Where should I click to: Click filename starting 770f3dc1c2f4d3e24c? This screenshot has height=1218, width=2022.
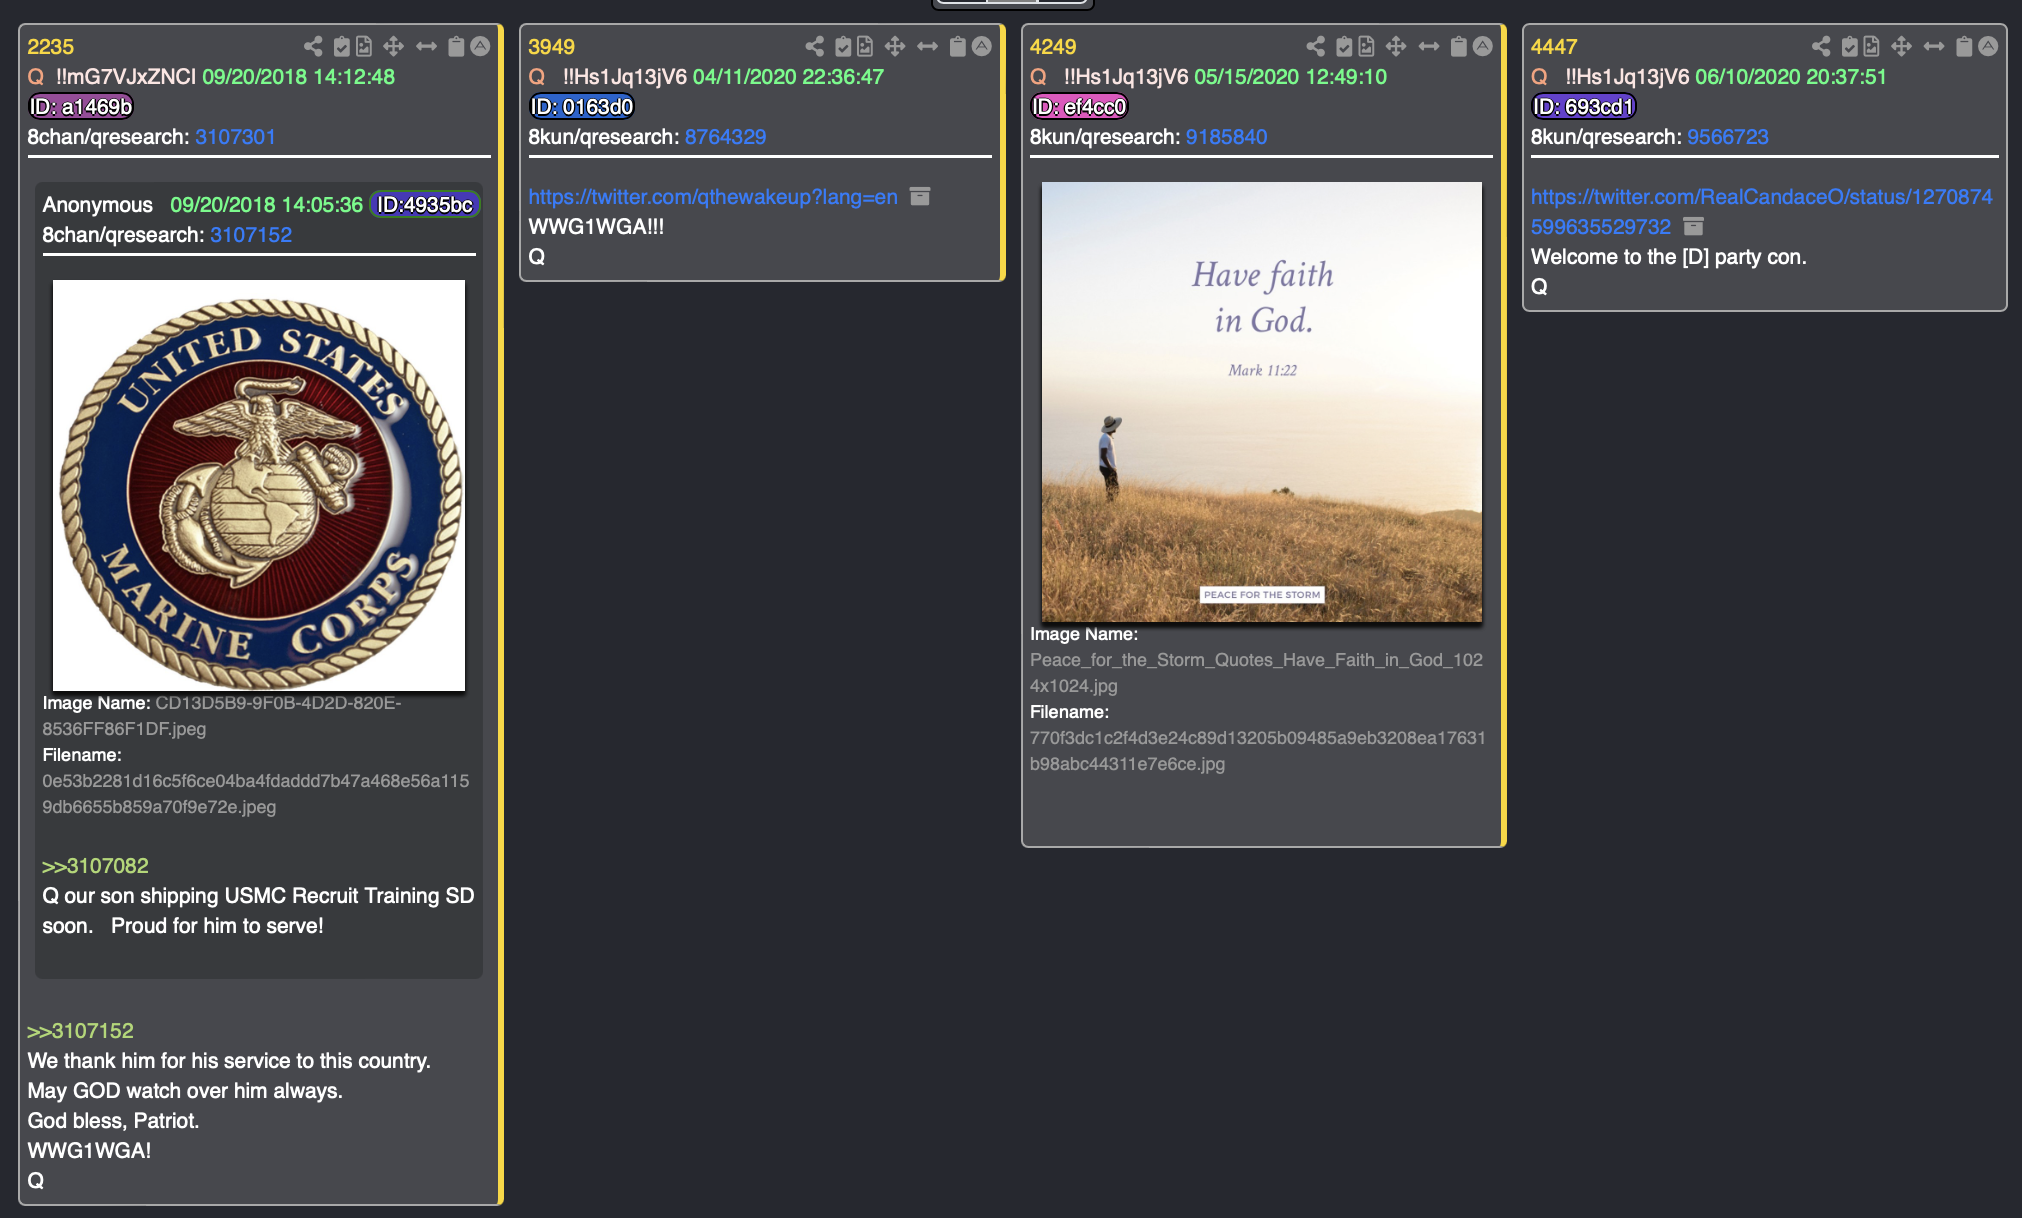(1258, 751)
